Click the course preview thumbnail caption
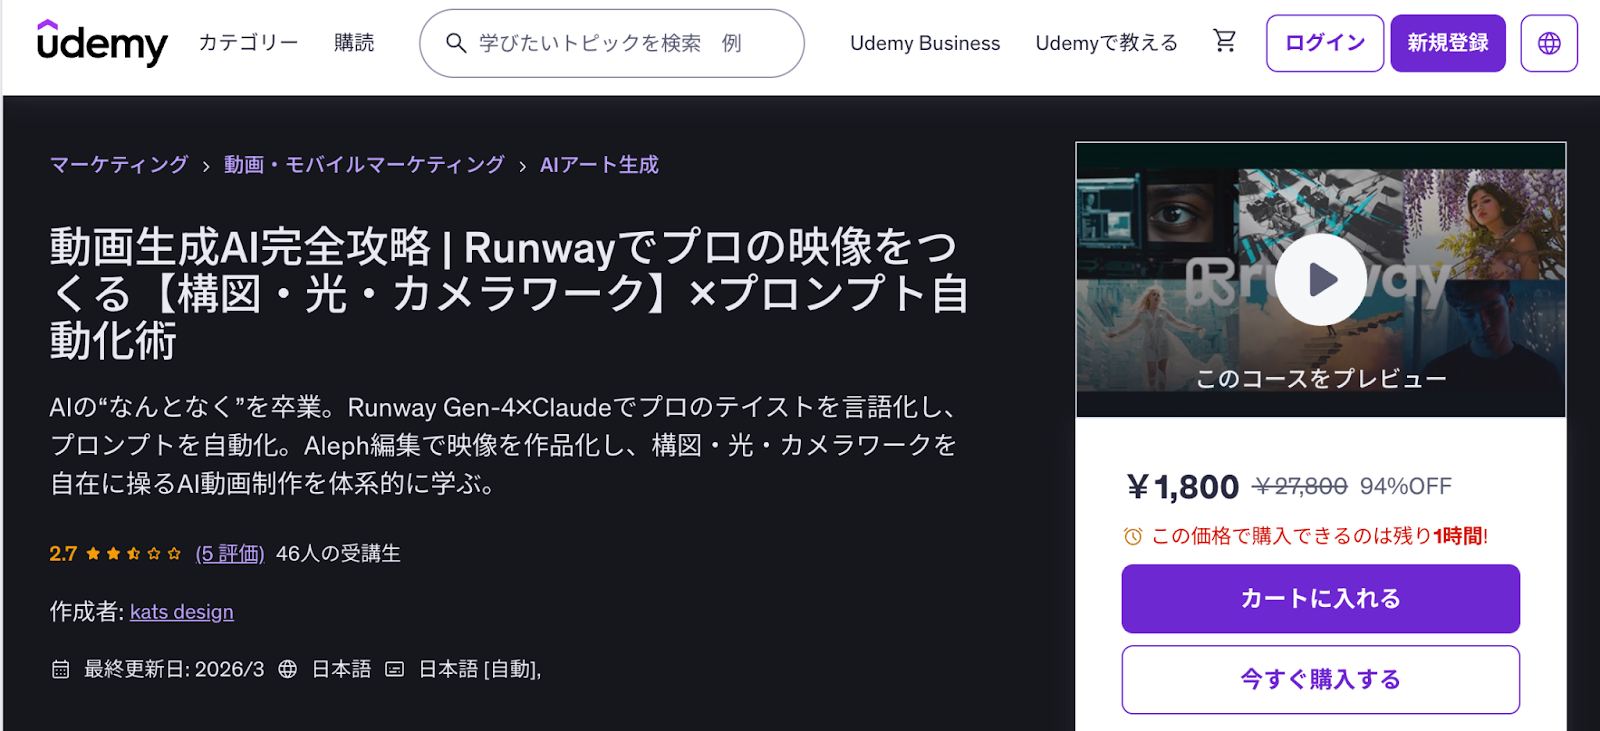The width and height of the screenshot is (1600, 731). click(1321, 379)
